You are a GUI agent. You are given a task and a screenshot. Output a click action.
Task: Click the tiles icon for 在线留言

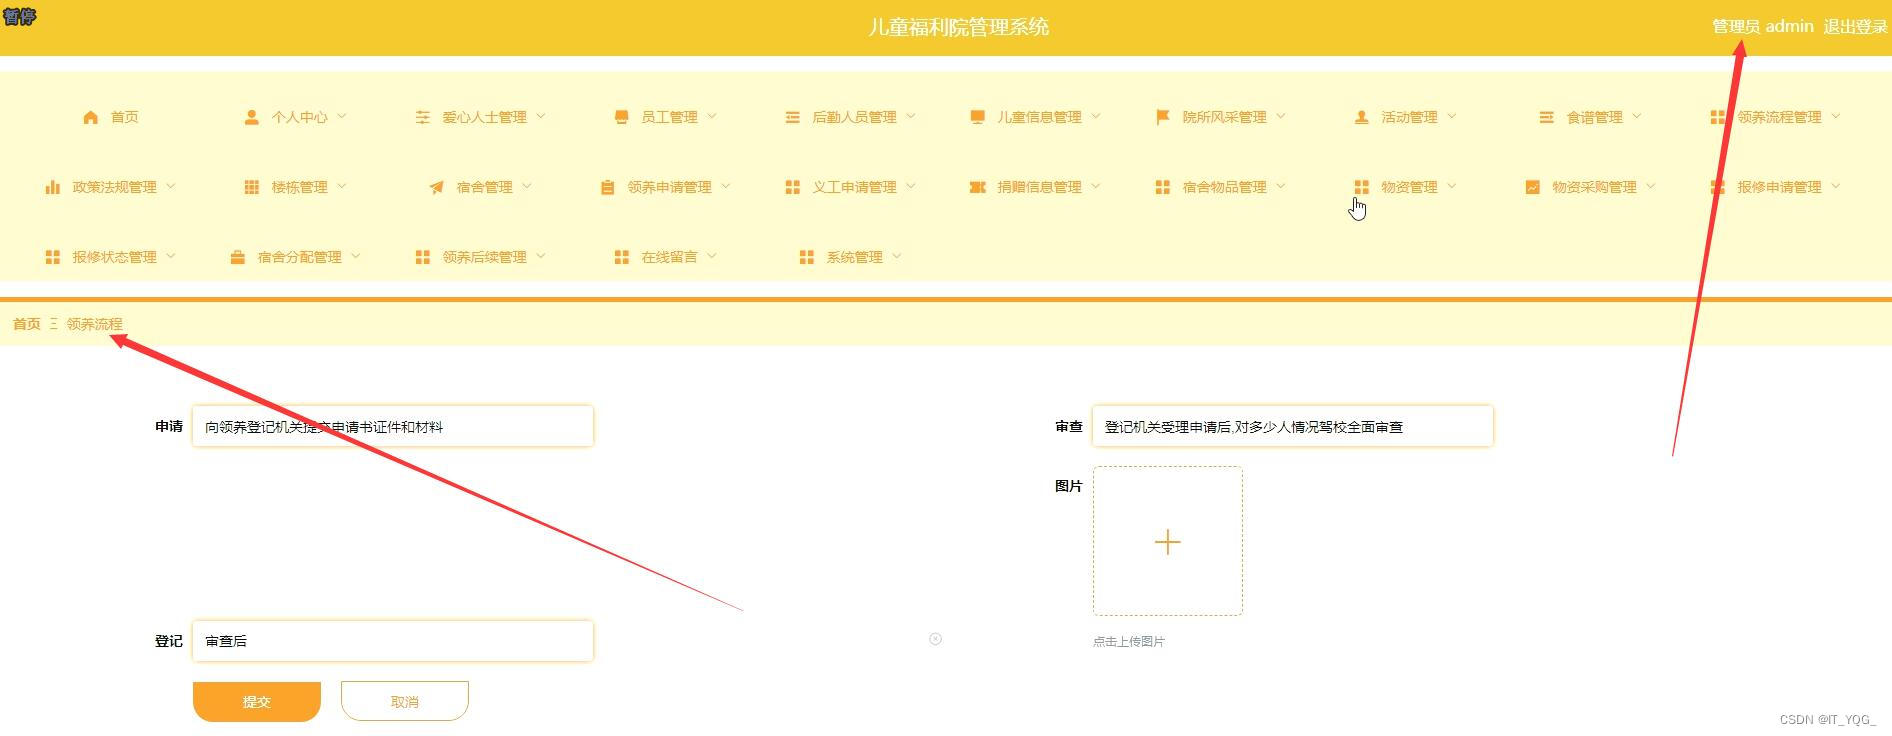[x=622, y=257]
